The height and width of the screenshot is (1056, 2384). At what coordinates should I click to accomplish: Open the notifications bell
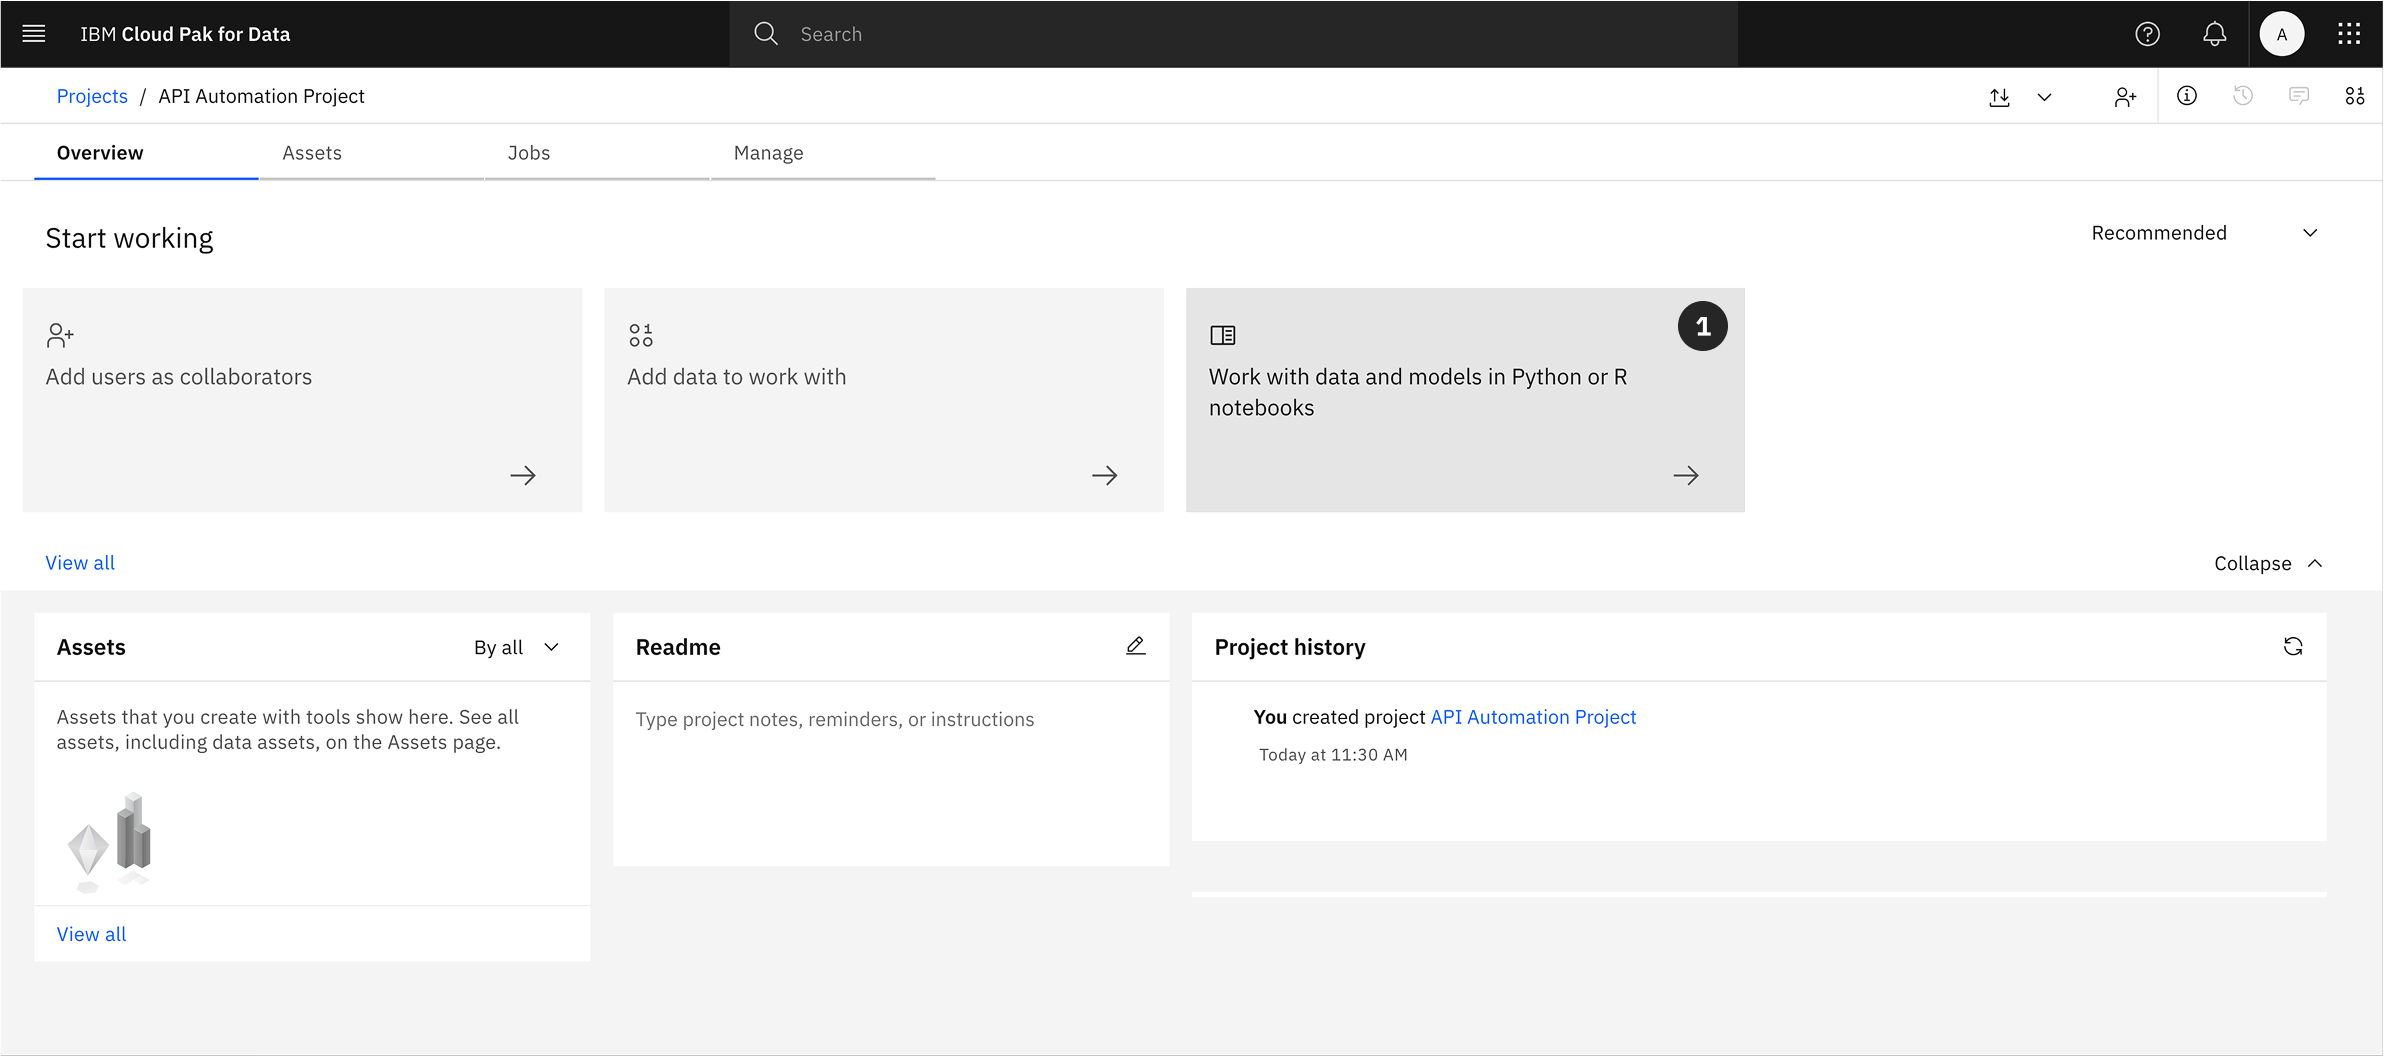tap(2214, 34)
